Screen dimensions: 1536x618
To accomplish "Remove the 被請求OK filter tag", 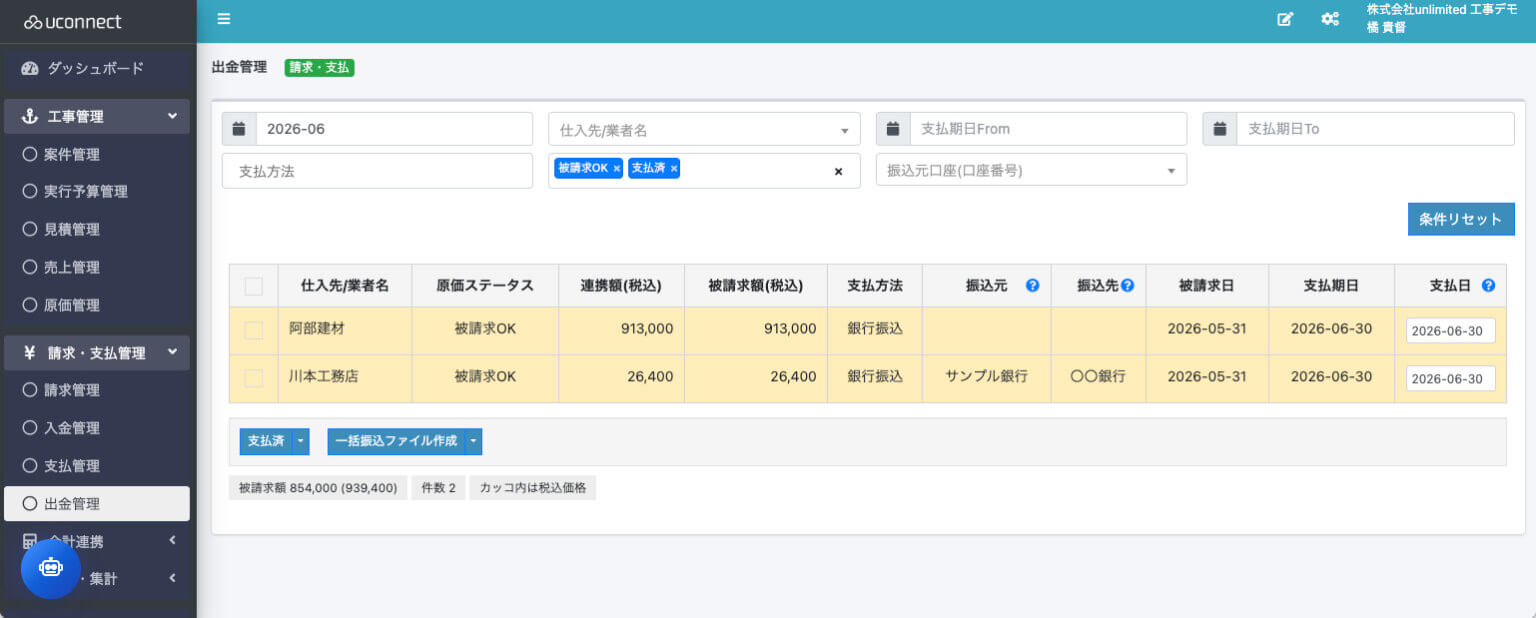I will 617,169.
